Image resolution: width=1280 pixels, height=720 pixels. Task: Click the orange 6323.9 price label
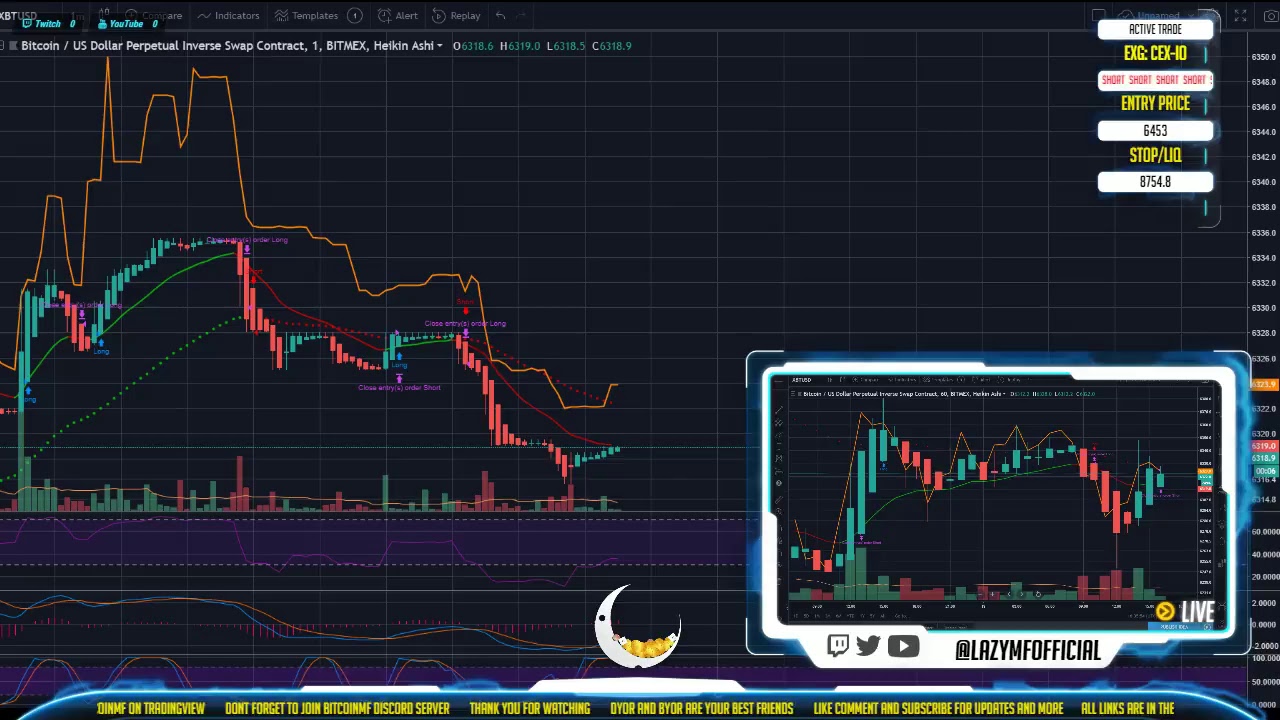point(1265,384)
